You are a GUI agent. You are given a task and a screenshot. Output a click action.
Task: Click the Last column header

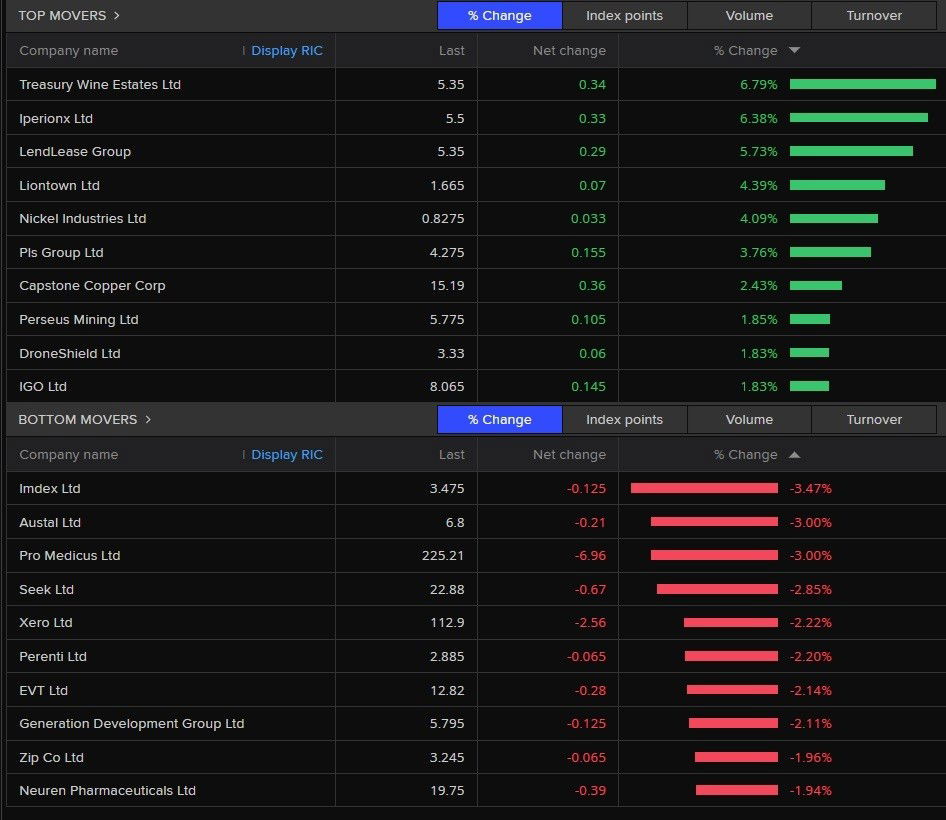452,50
